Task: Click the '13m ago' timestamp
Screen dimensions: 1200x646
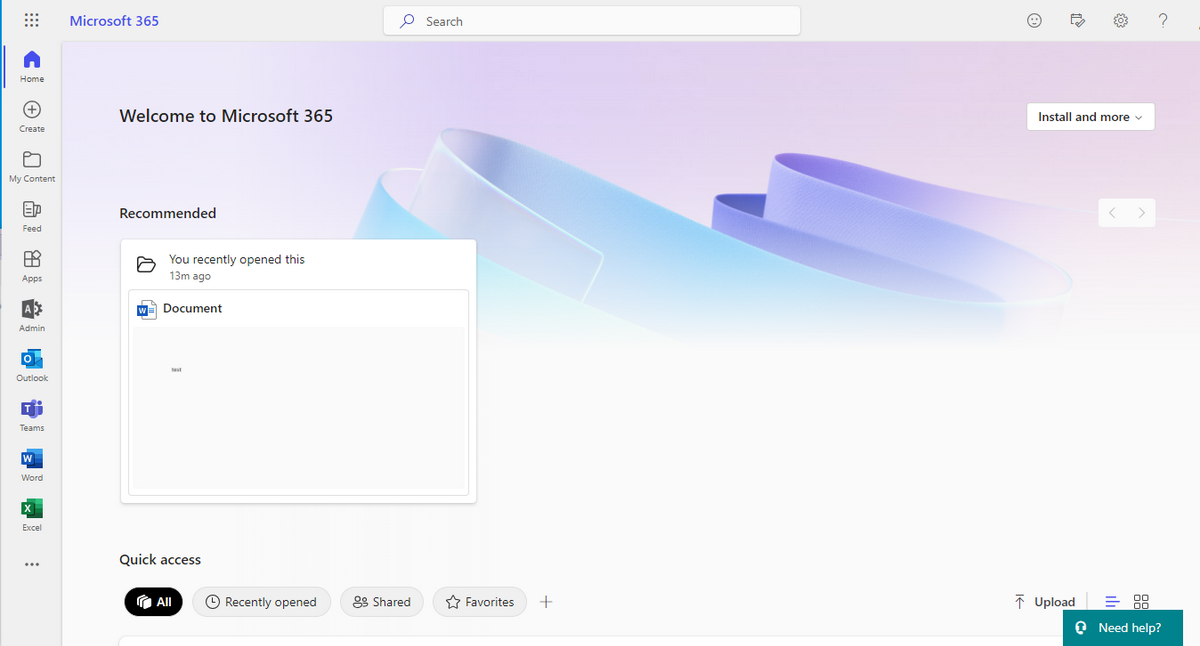Action: [x=190, y=276]
